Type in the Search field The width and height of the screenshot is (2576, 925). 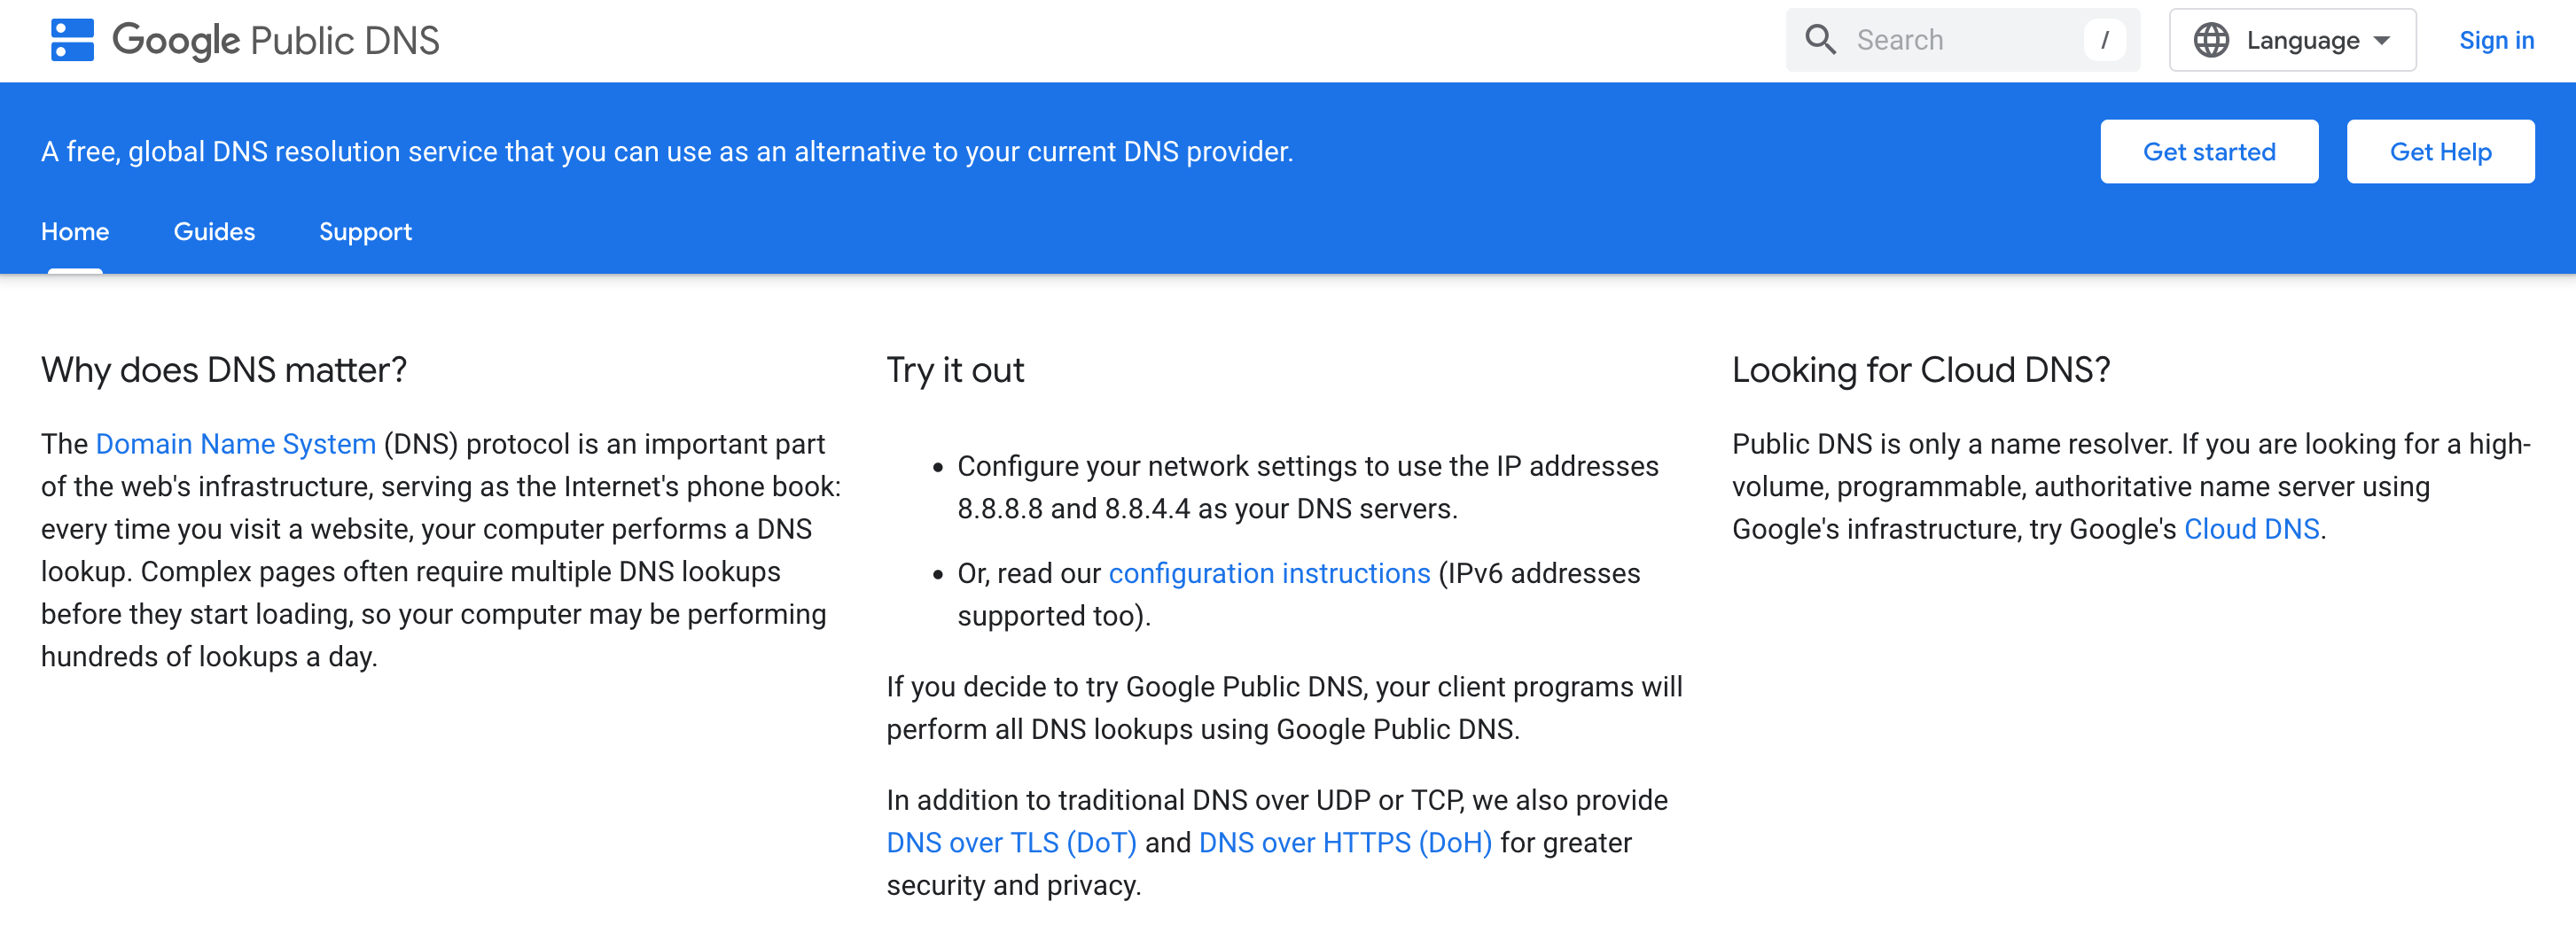pos(1960,40)
